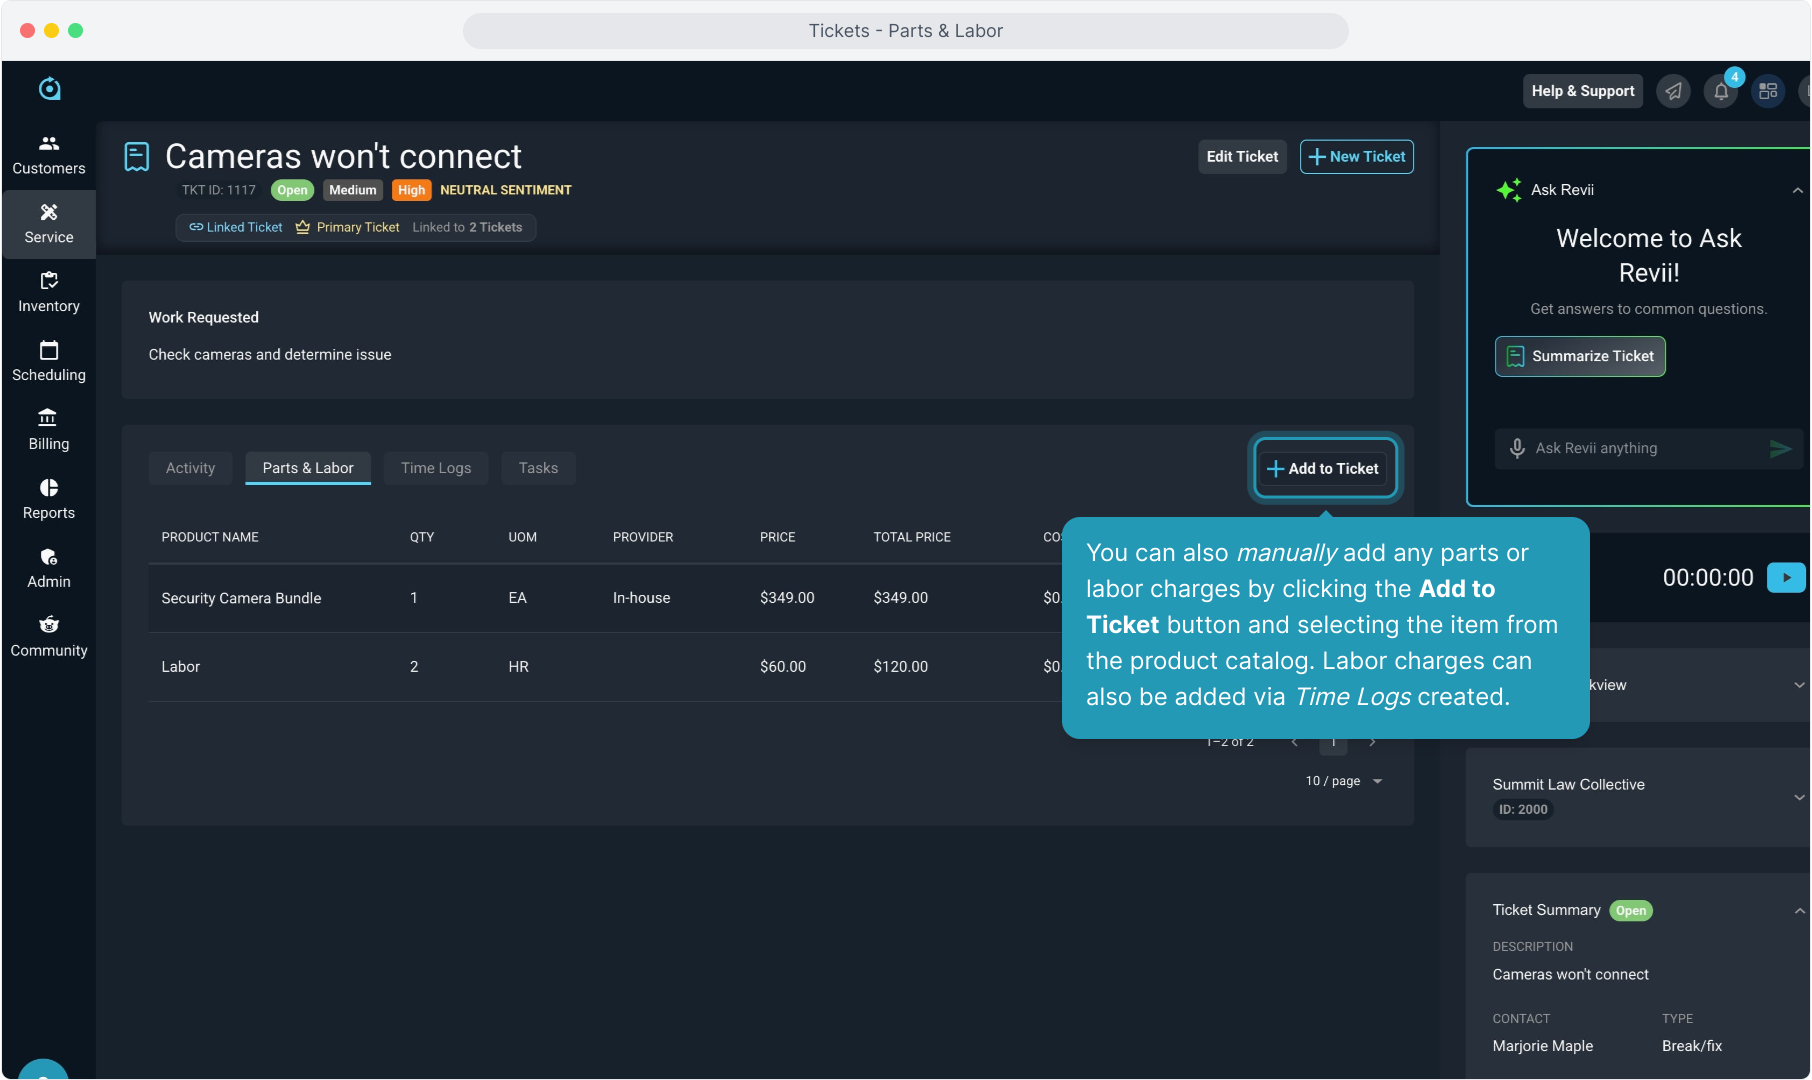Screen dimensions: 1812x1080
Task: Open the Admin settings icon
Action: coord(48,568)
